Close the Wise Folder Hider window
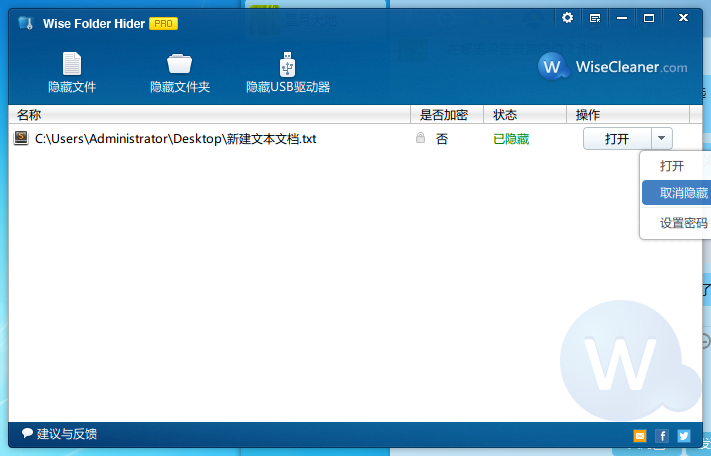 point(683,18)
